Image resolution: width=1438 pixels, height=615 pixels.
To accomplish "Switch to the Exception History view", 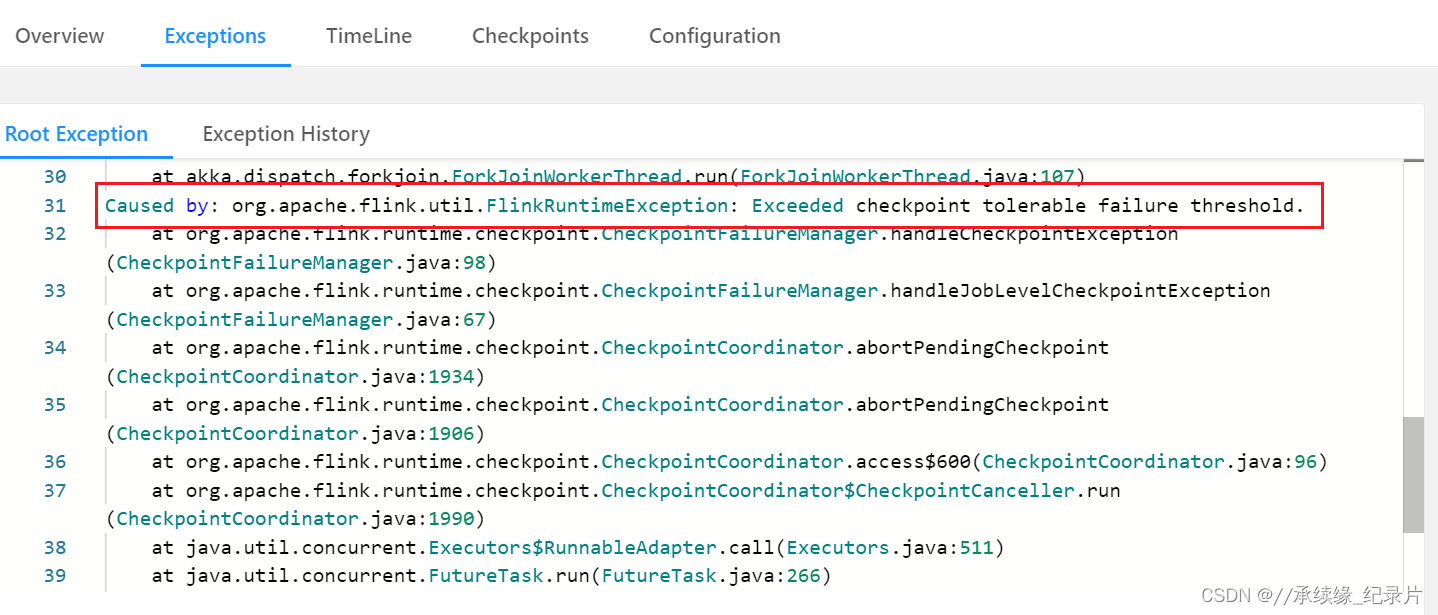I will [286, 133].
